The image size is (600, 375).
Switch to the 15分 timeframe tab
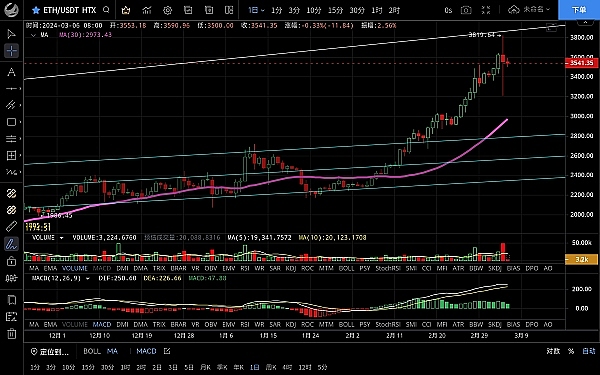(336, 10)
